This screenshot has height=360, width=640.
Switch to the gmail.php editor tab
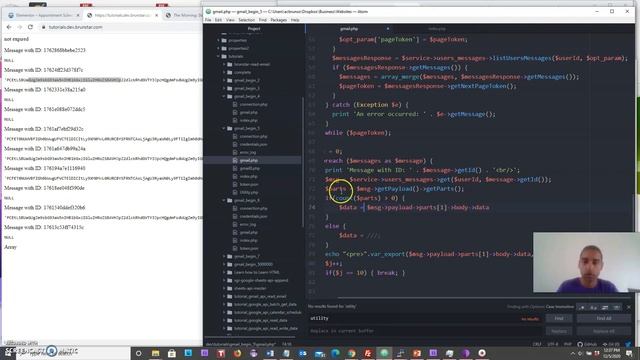coord(349,29)
